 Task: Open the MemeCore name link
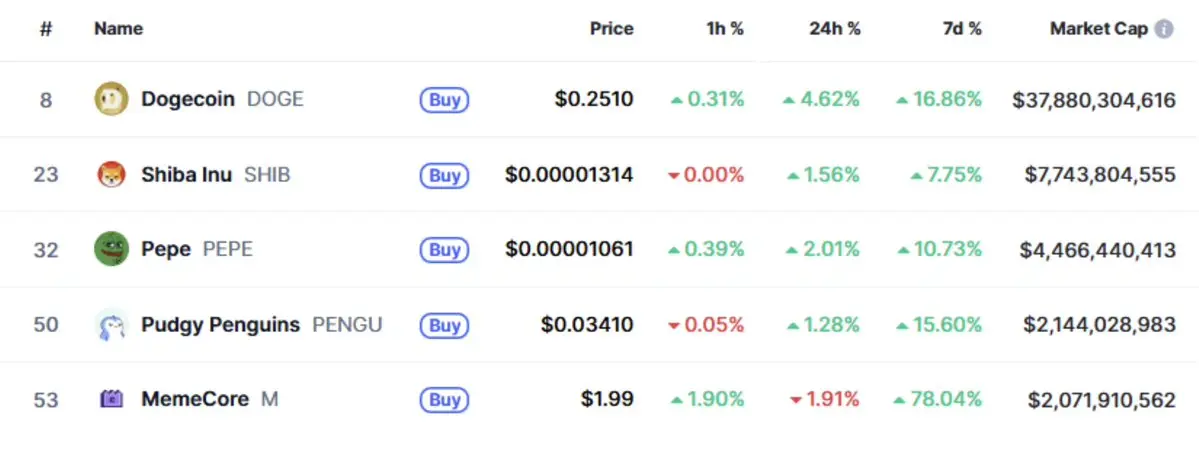click(195, 399)
